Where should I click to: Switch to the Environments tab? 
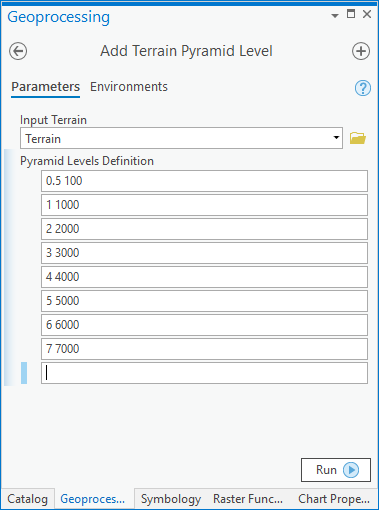coord(129,87)
